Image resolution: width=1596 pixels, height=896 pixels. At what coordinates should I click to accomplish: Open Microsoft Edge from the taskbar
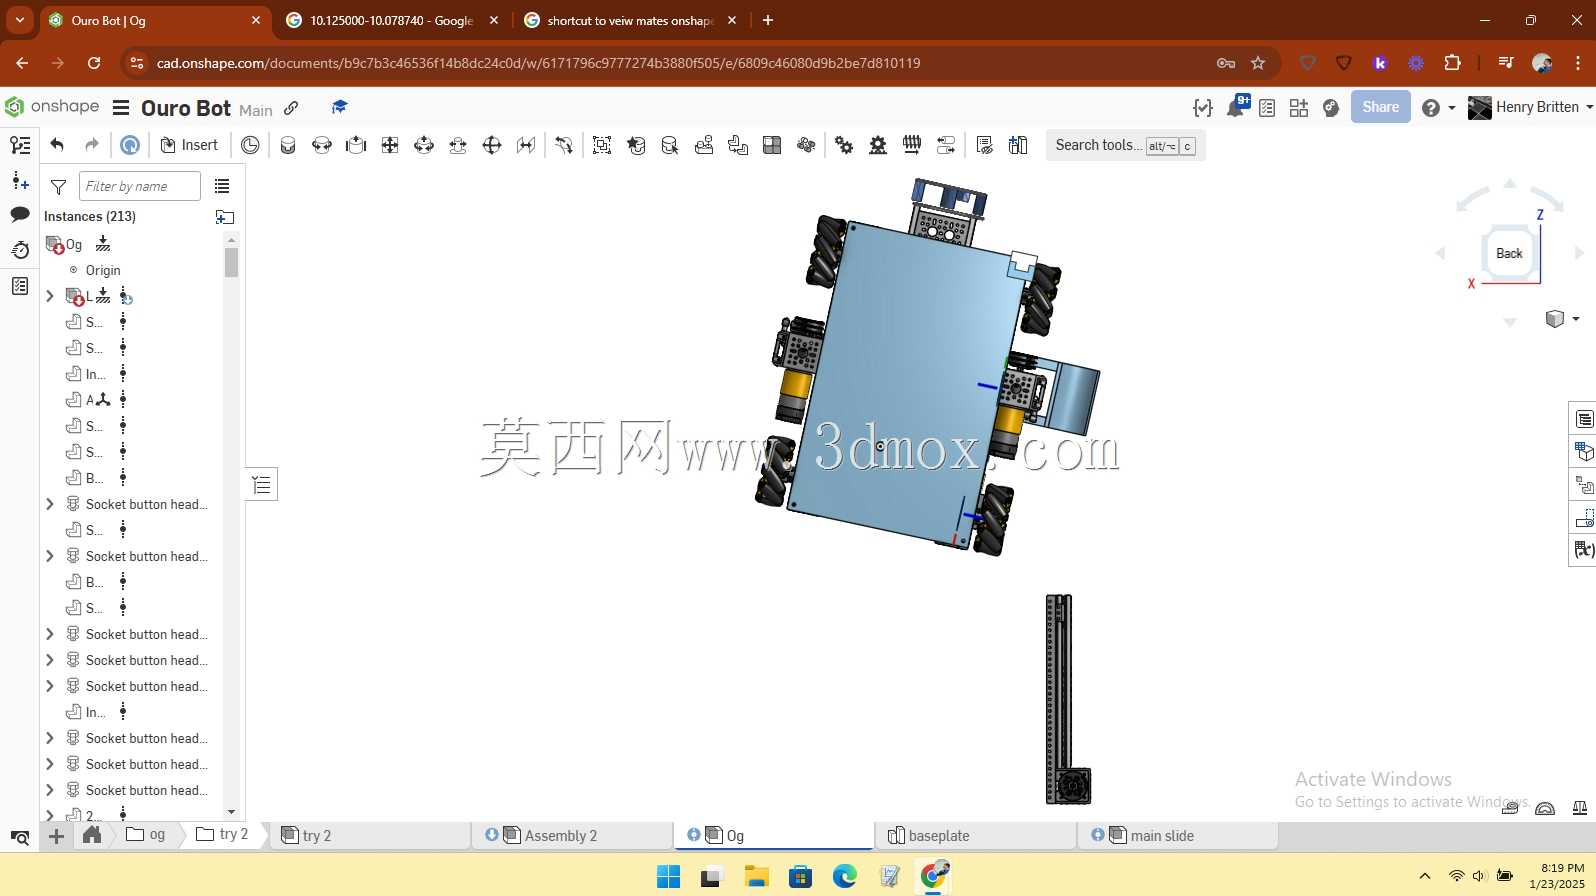click(845, 877)
